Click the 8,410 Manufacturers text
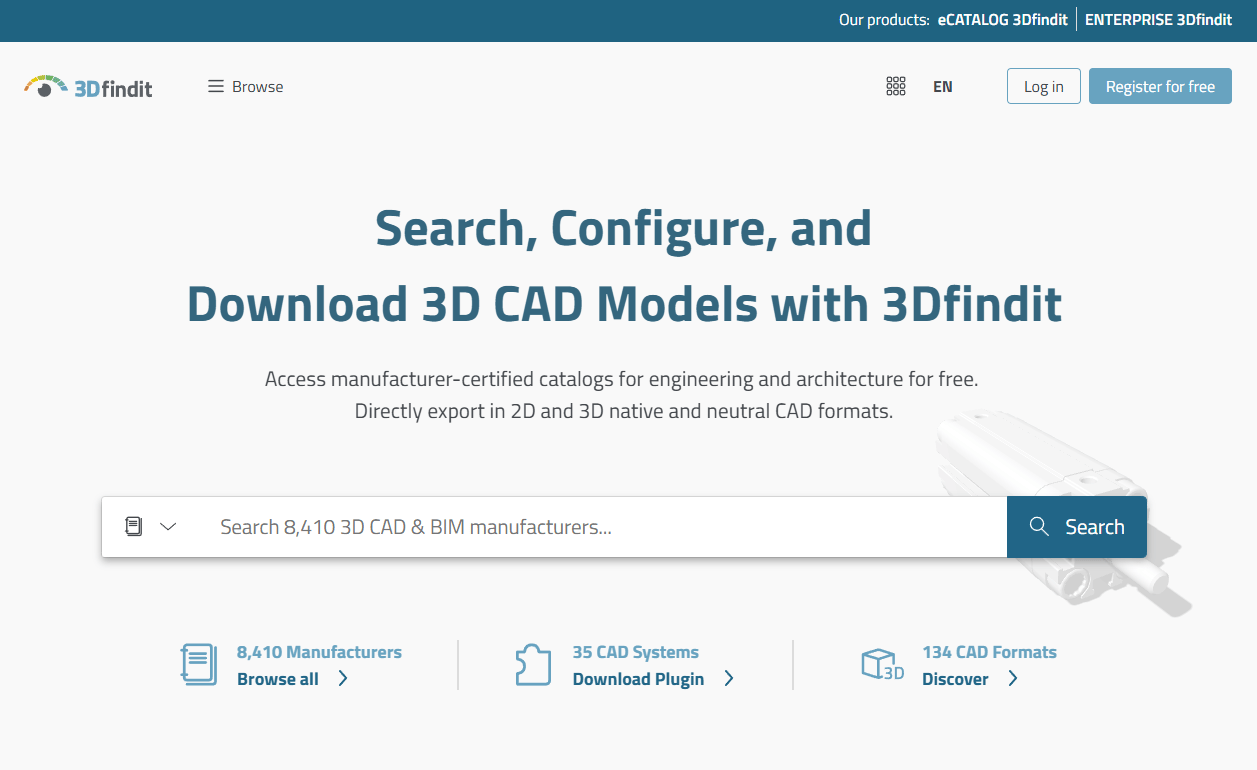This screenshot has width=1257, height=770. [319, 652]
